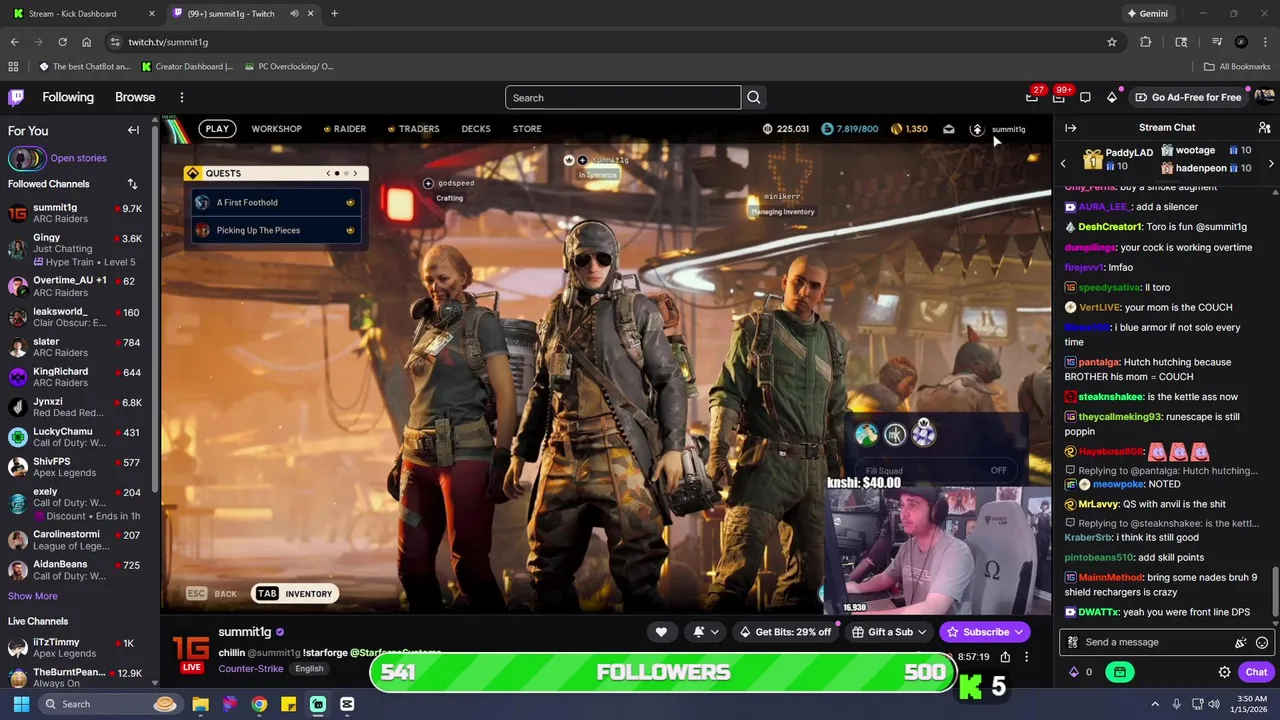Reload the Twitch page

click(62, 42)
